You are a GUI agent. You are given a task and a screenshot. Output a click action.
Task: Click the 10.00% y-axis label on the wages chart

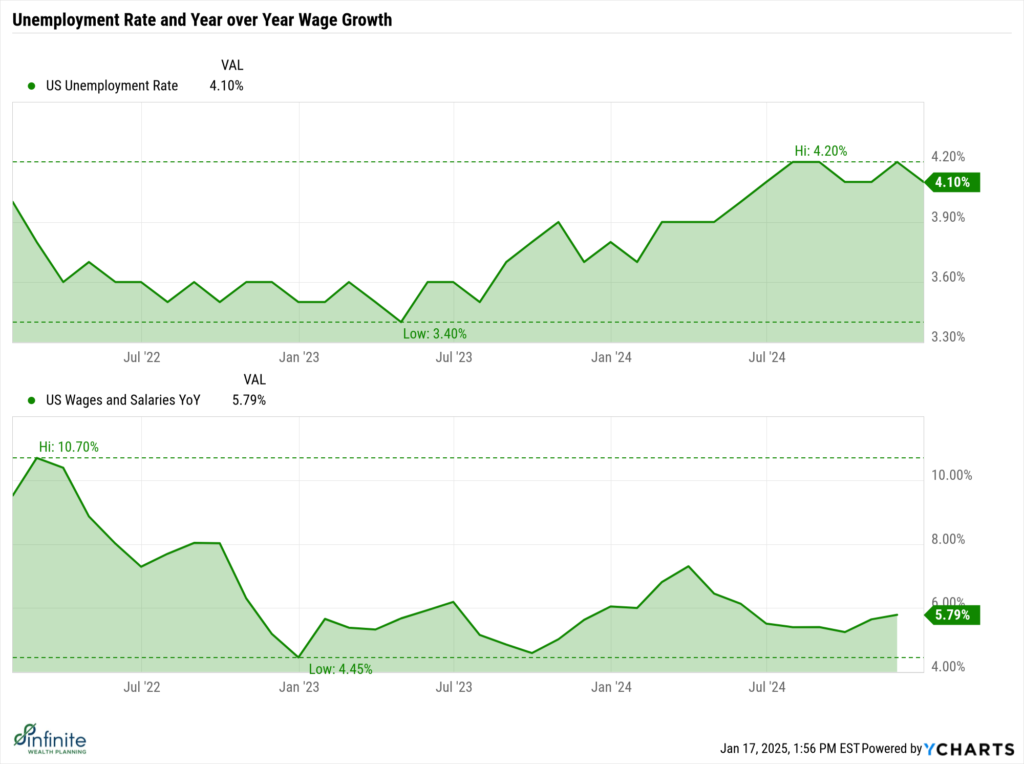tap(951, 476)
